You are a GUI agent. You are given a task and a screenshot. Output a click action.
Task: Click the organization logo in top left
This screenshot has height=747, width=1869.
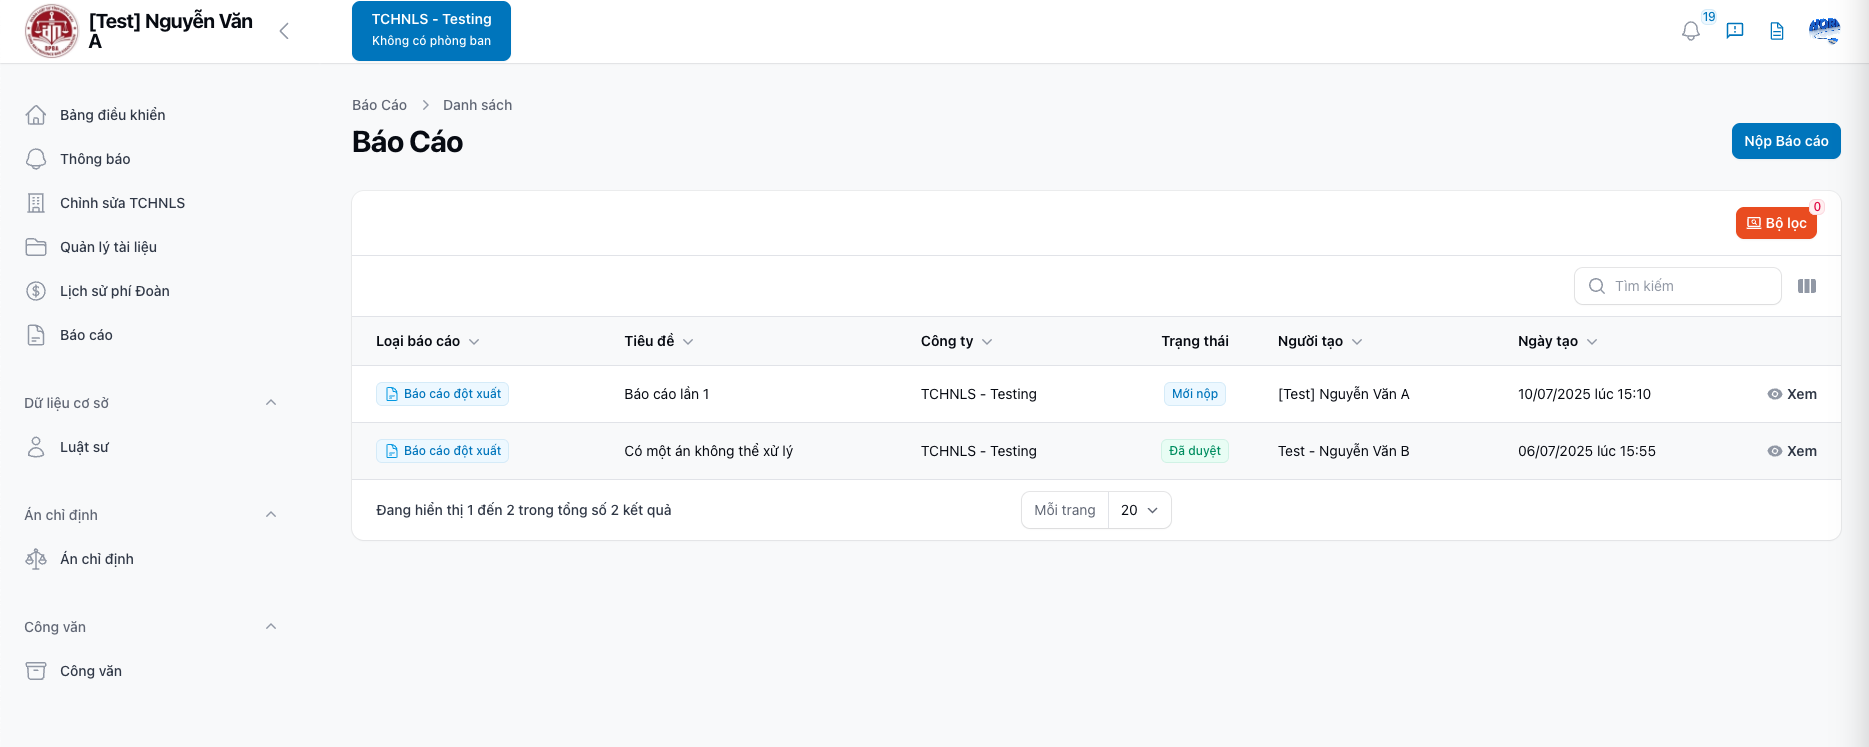(51, 31)
